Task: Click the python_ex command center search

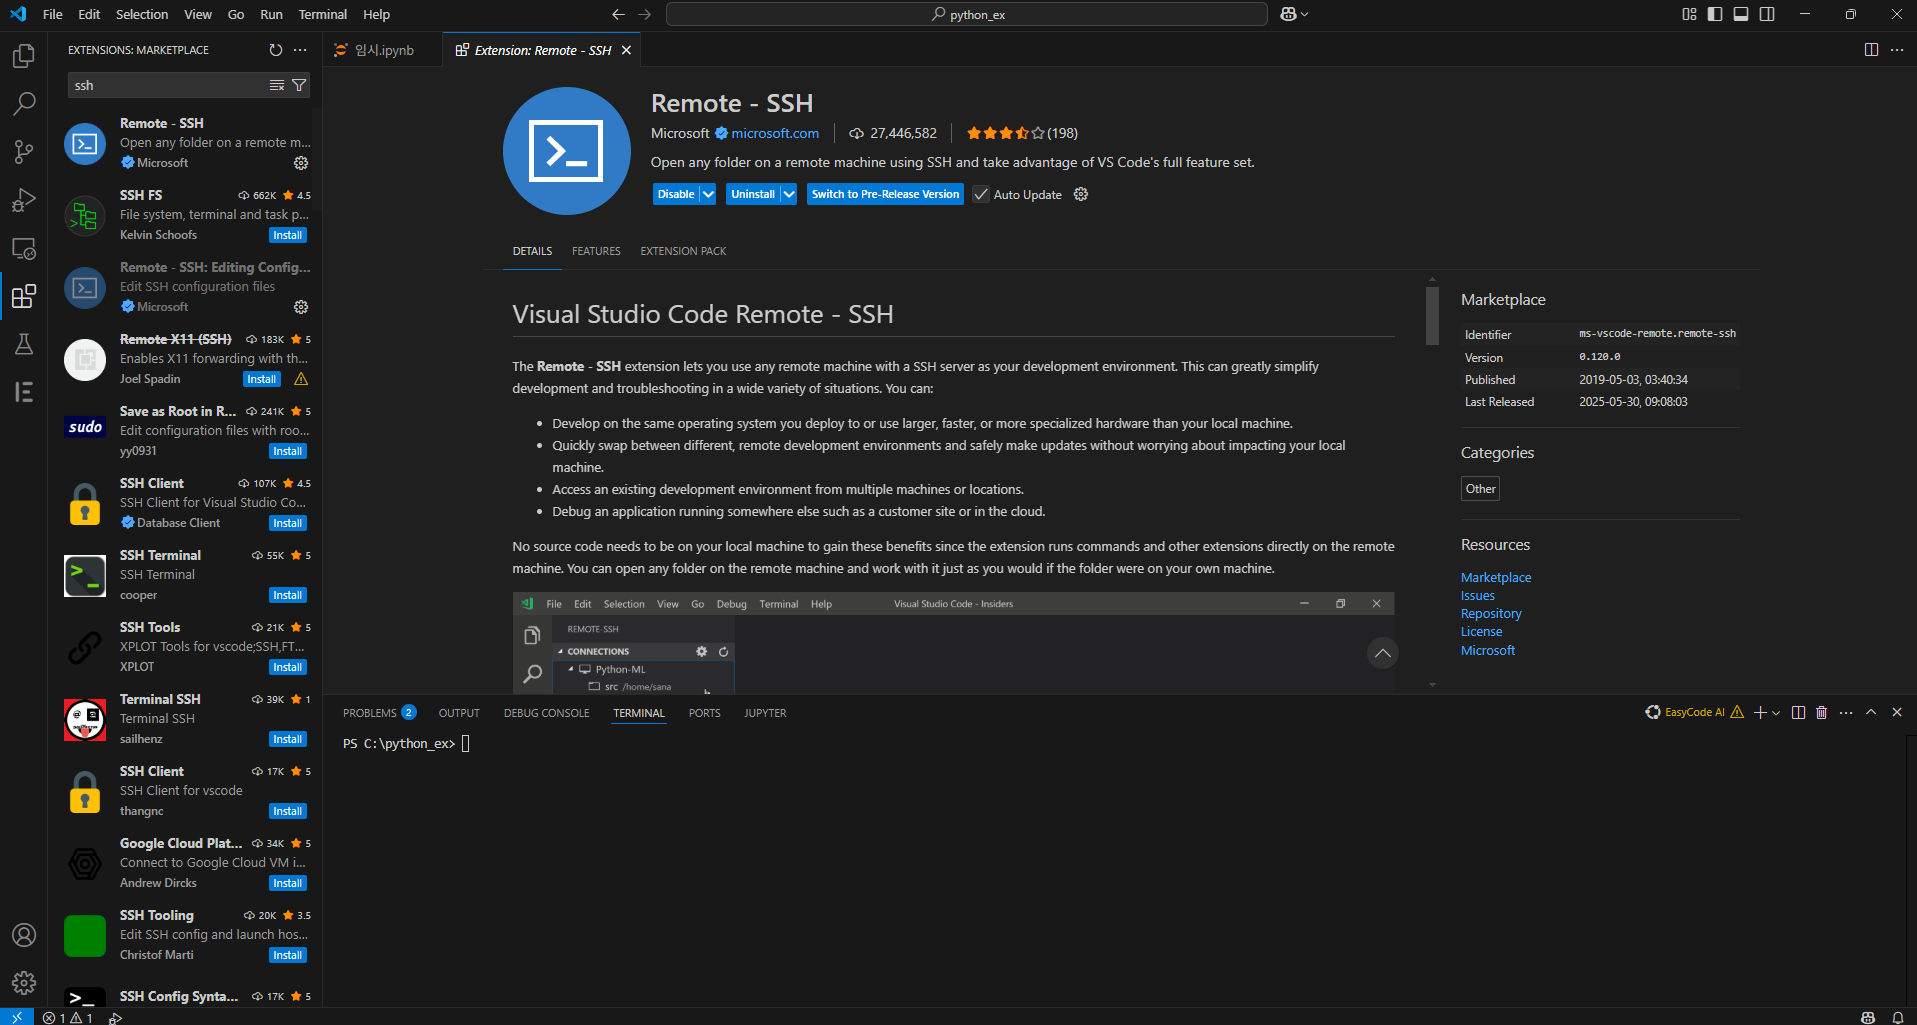Action: click(967, 14)
